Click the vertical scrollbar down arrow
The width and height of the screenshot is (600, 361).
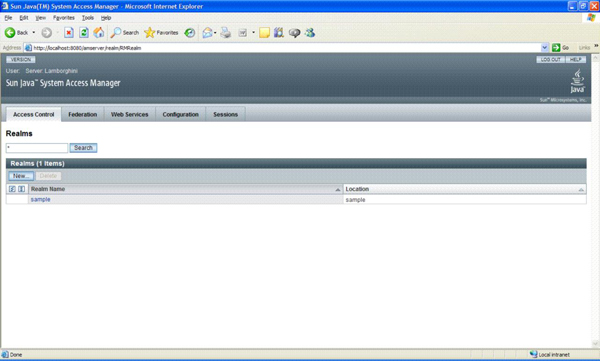tap(595, 343)
